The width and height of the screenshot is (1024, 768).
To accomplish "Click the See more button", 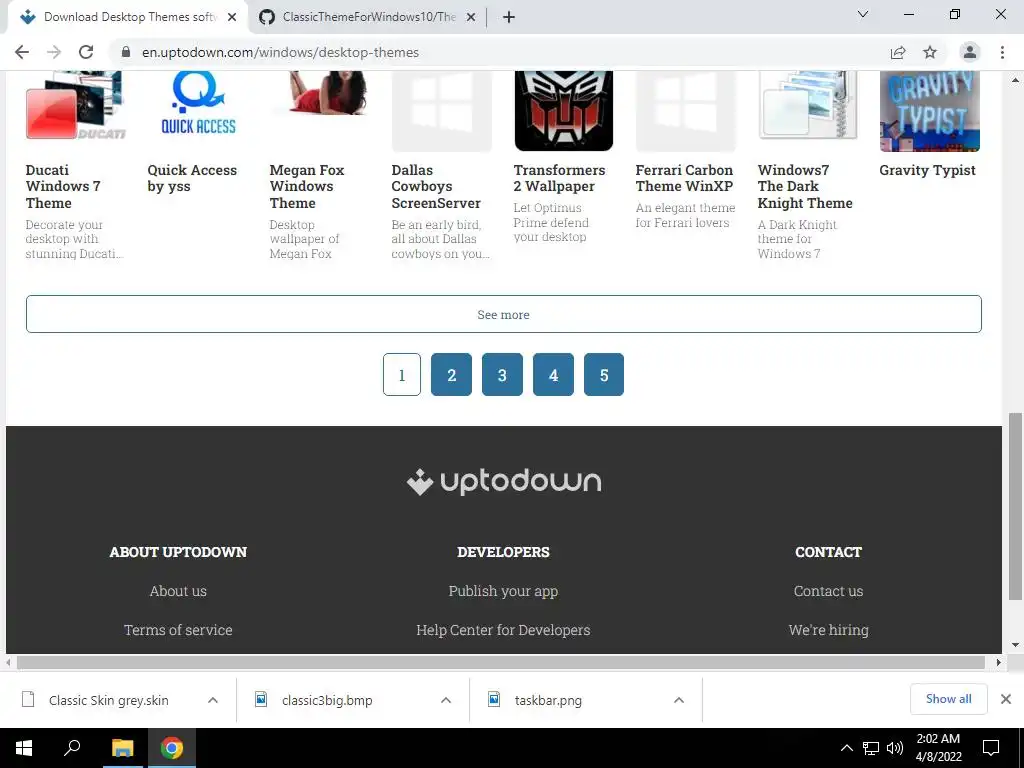I will (x=504, y=314).
